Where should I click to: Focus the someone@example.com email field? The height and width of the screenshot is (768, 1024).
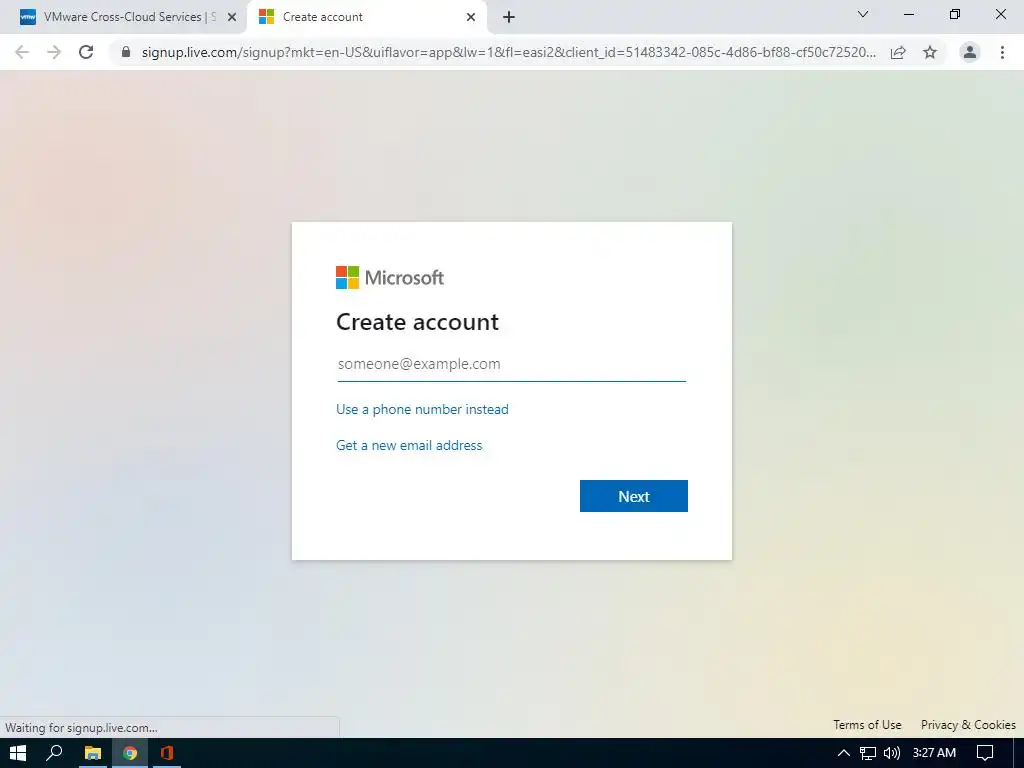click(x=511, y=364)
